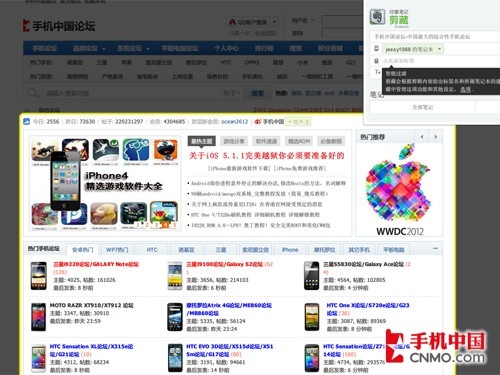
Task: Click the Evernote elephant clipper icon
Action: click(377, 17)
